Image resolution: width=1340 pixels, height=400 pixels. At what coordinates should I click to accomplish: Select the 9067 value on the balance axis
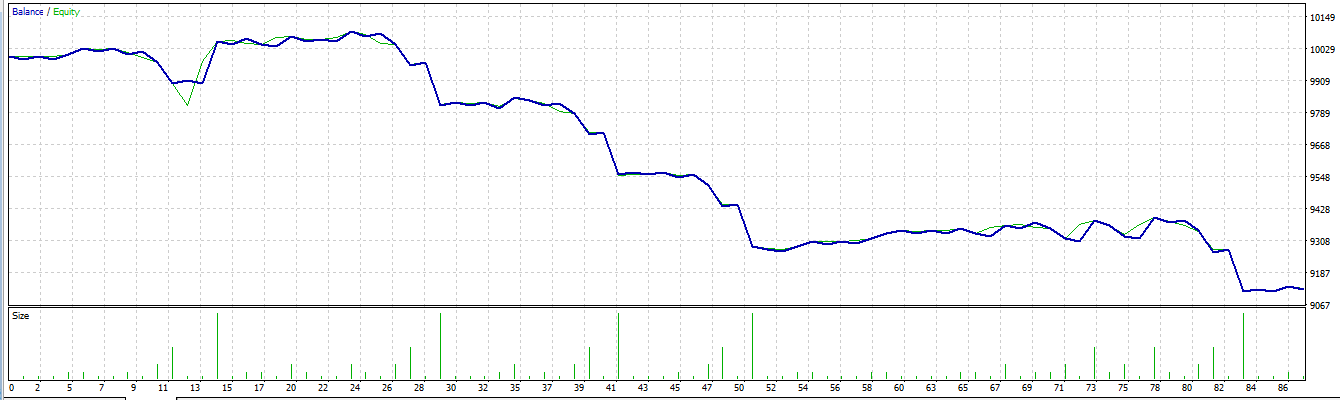[1320, 306]
